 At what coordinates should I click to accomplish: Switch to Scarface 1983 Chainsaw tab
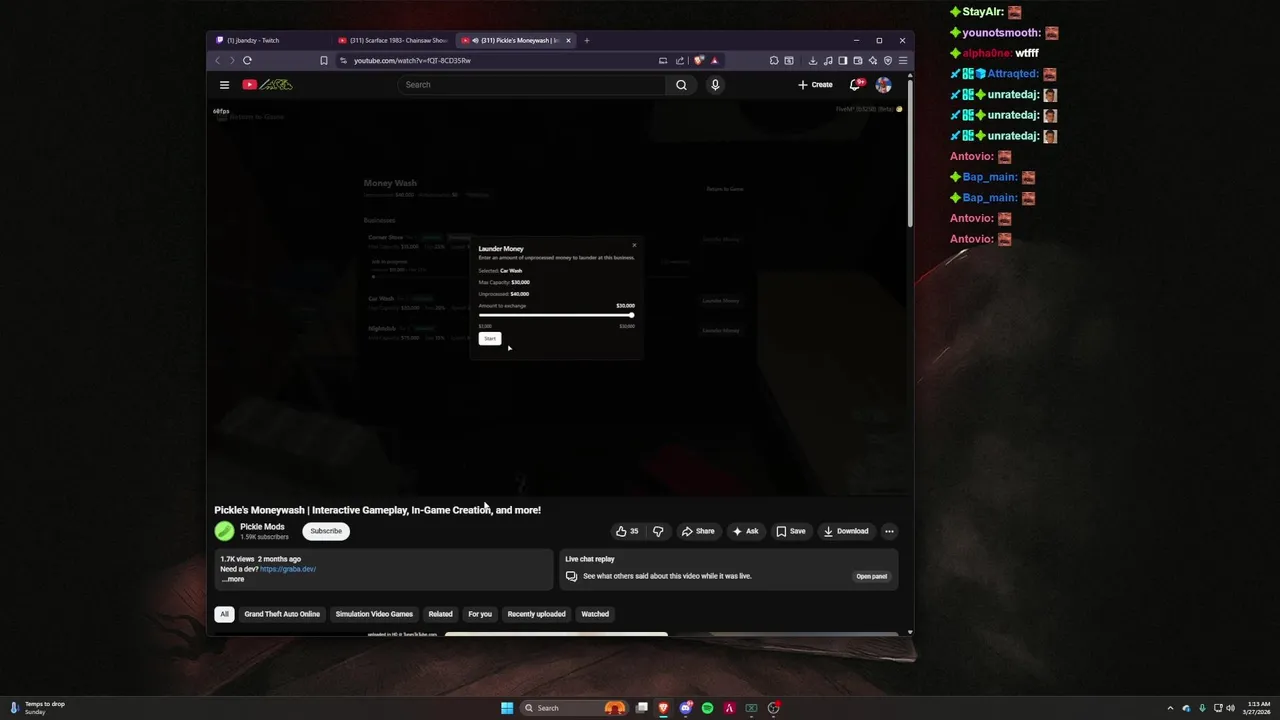click(394, 41)
